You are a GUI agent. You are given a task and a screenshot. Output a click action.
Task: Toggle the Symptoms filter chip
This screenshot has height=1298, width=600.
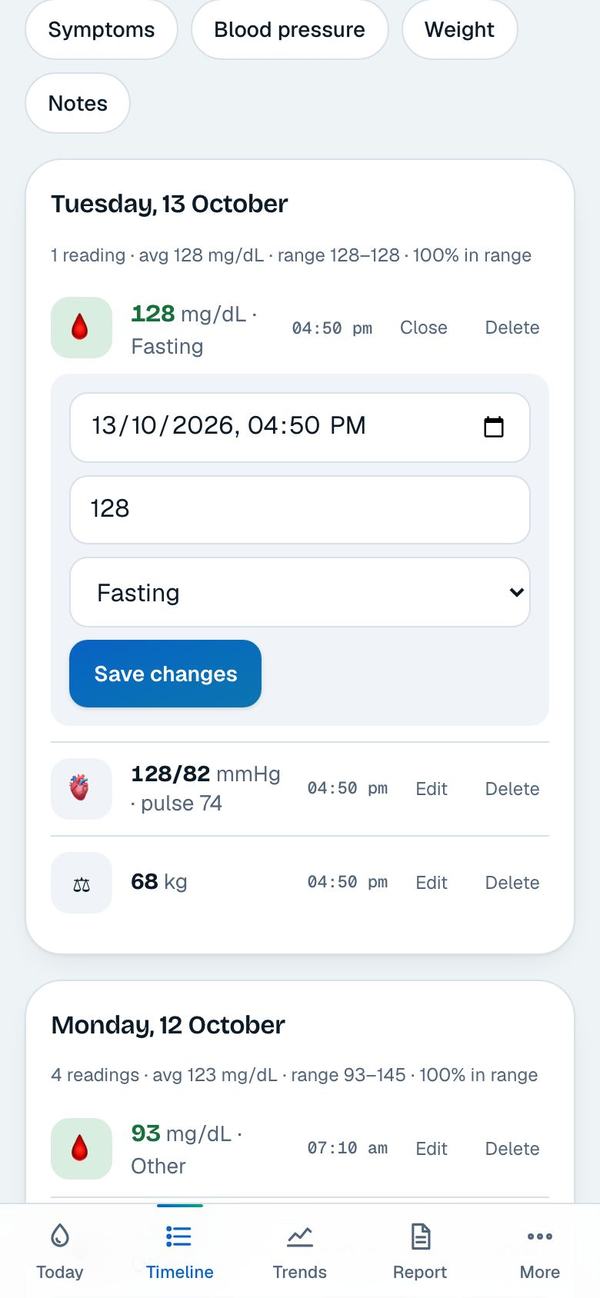[x=101, y=30]
